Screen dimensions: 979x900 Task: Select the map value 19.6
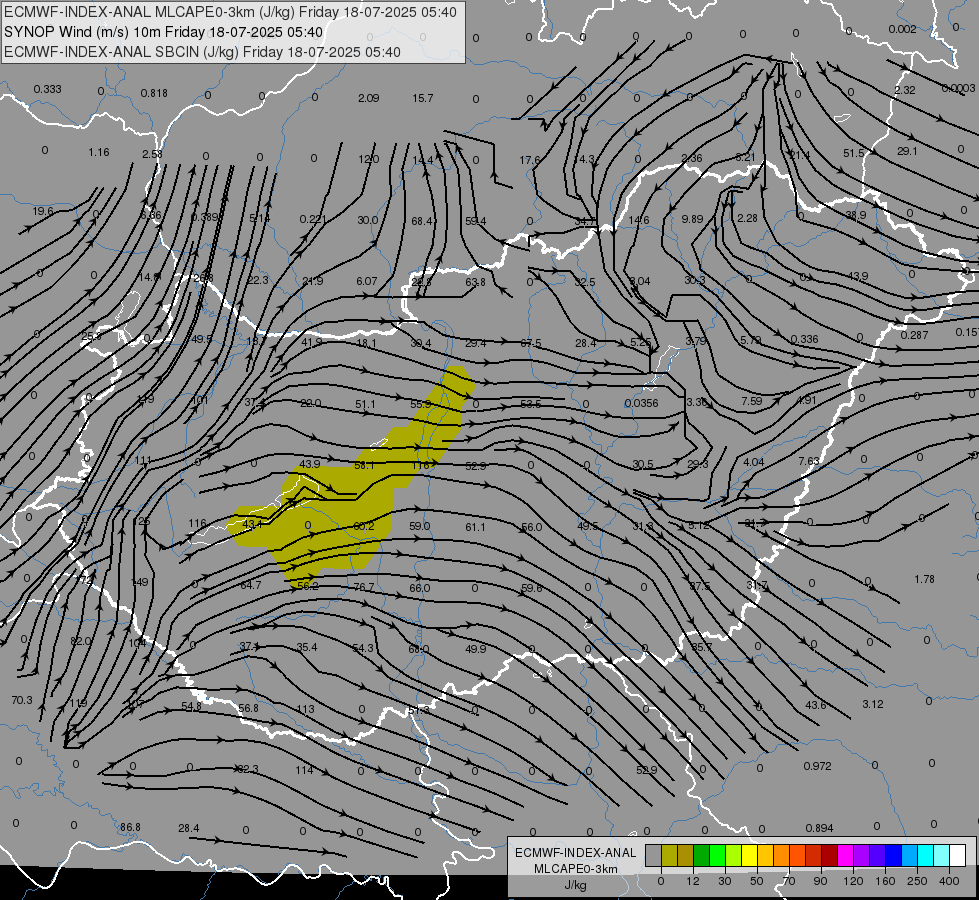[x=42, y=211]
